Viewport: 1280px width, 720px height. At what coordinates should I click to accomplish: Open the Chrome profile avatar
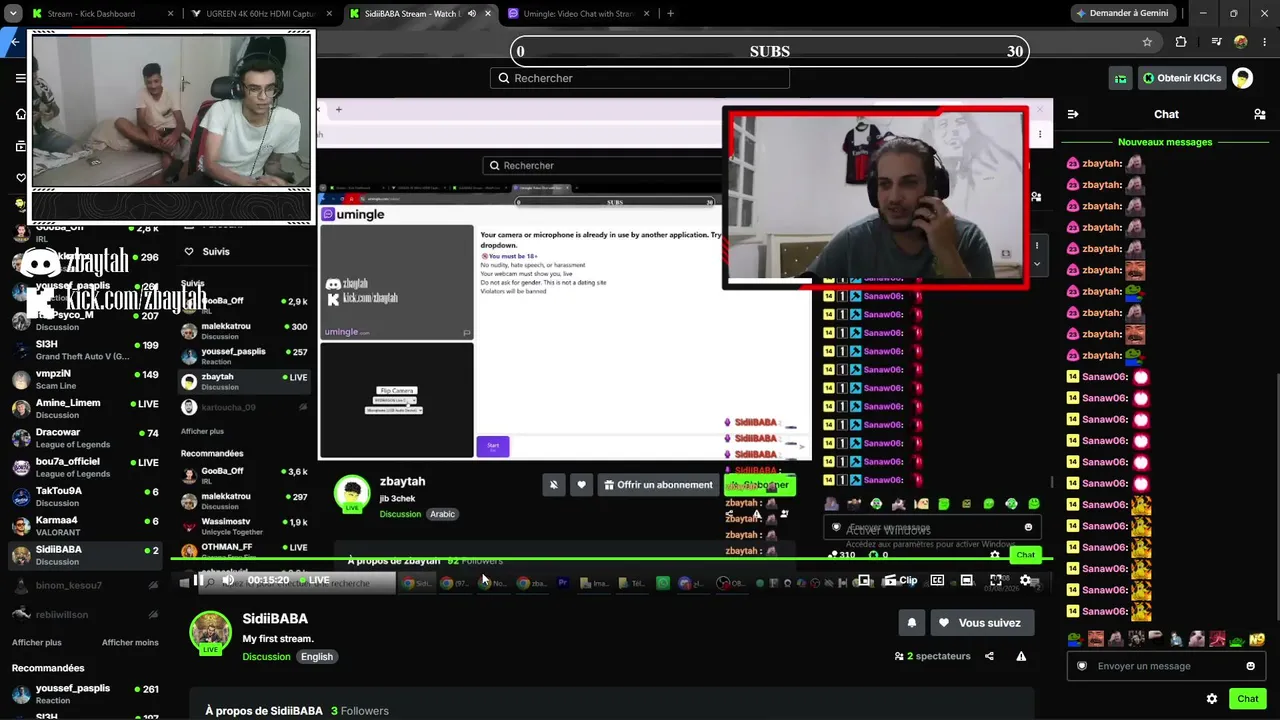pyautogui.click(x=1241, y=42)
